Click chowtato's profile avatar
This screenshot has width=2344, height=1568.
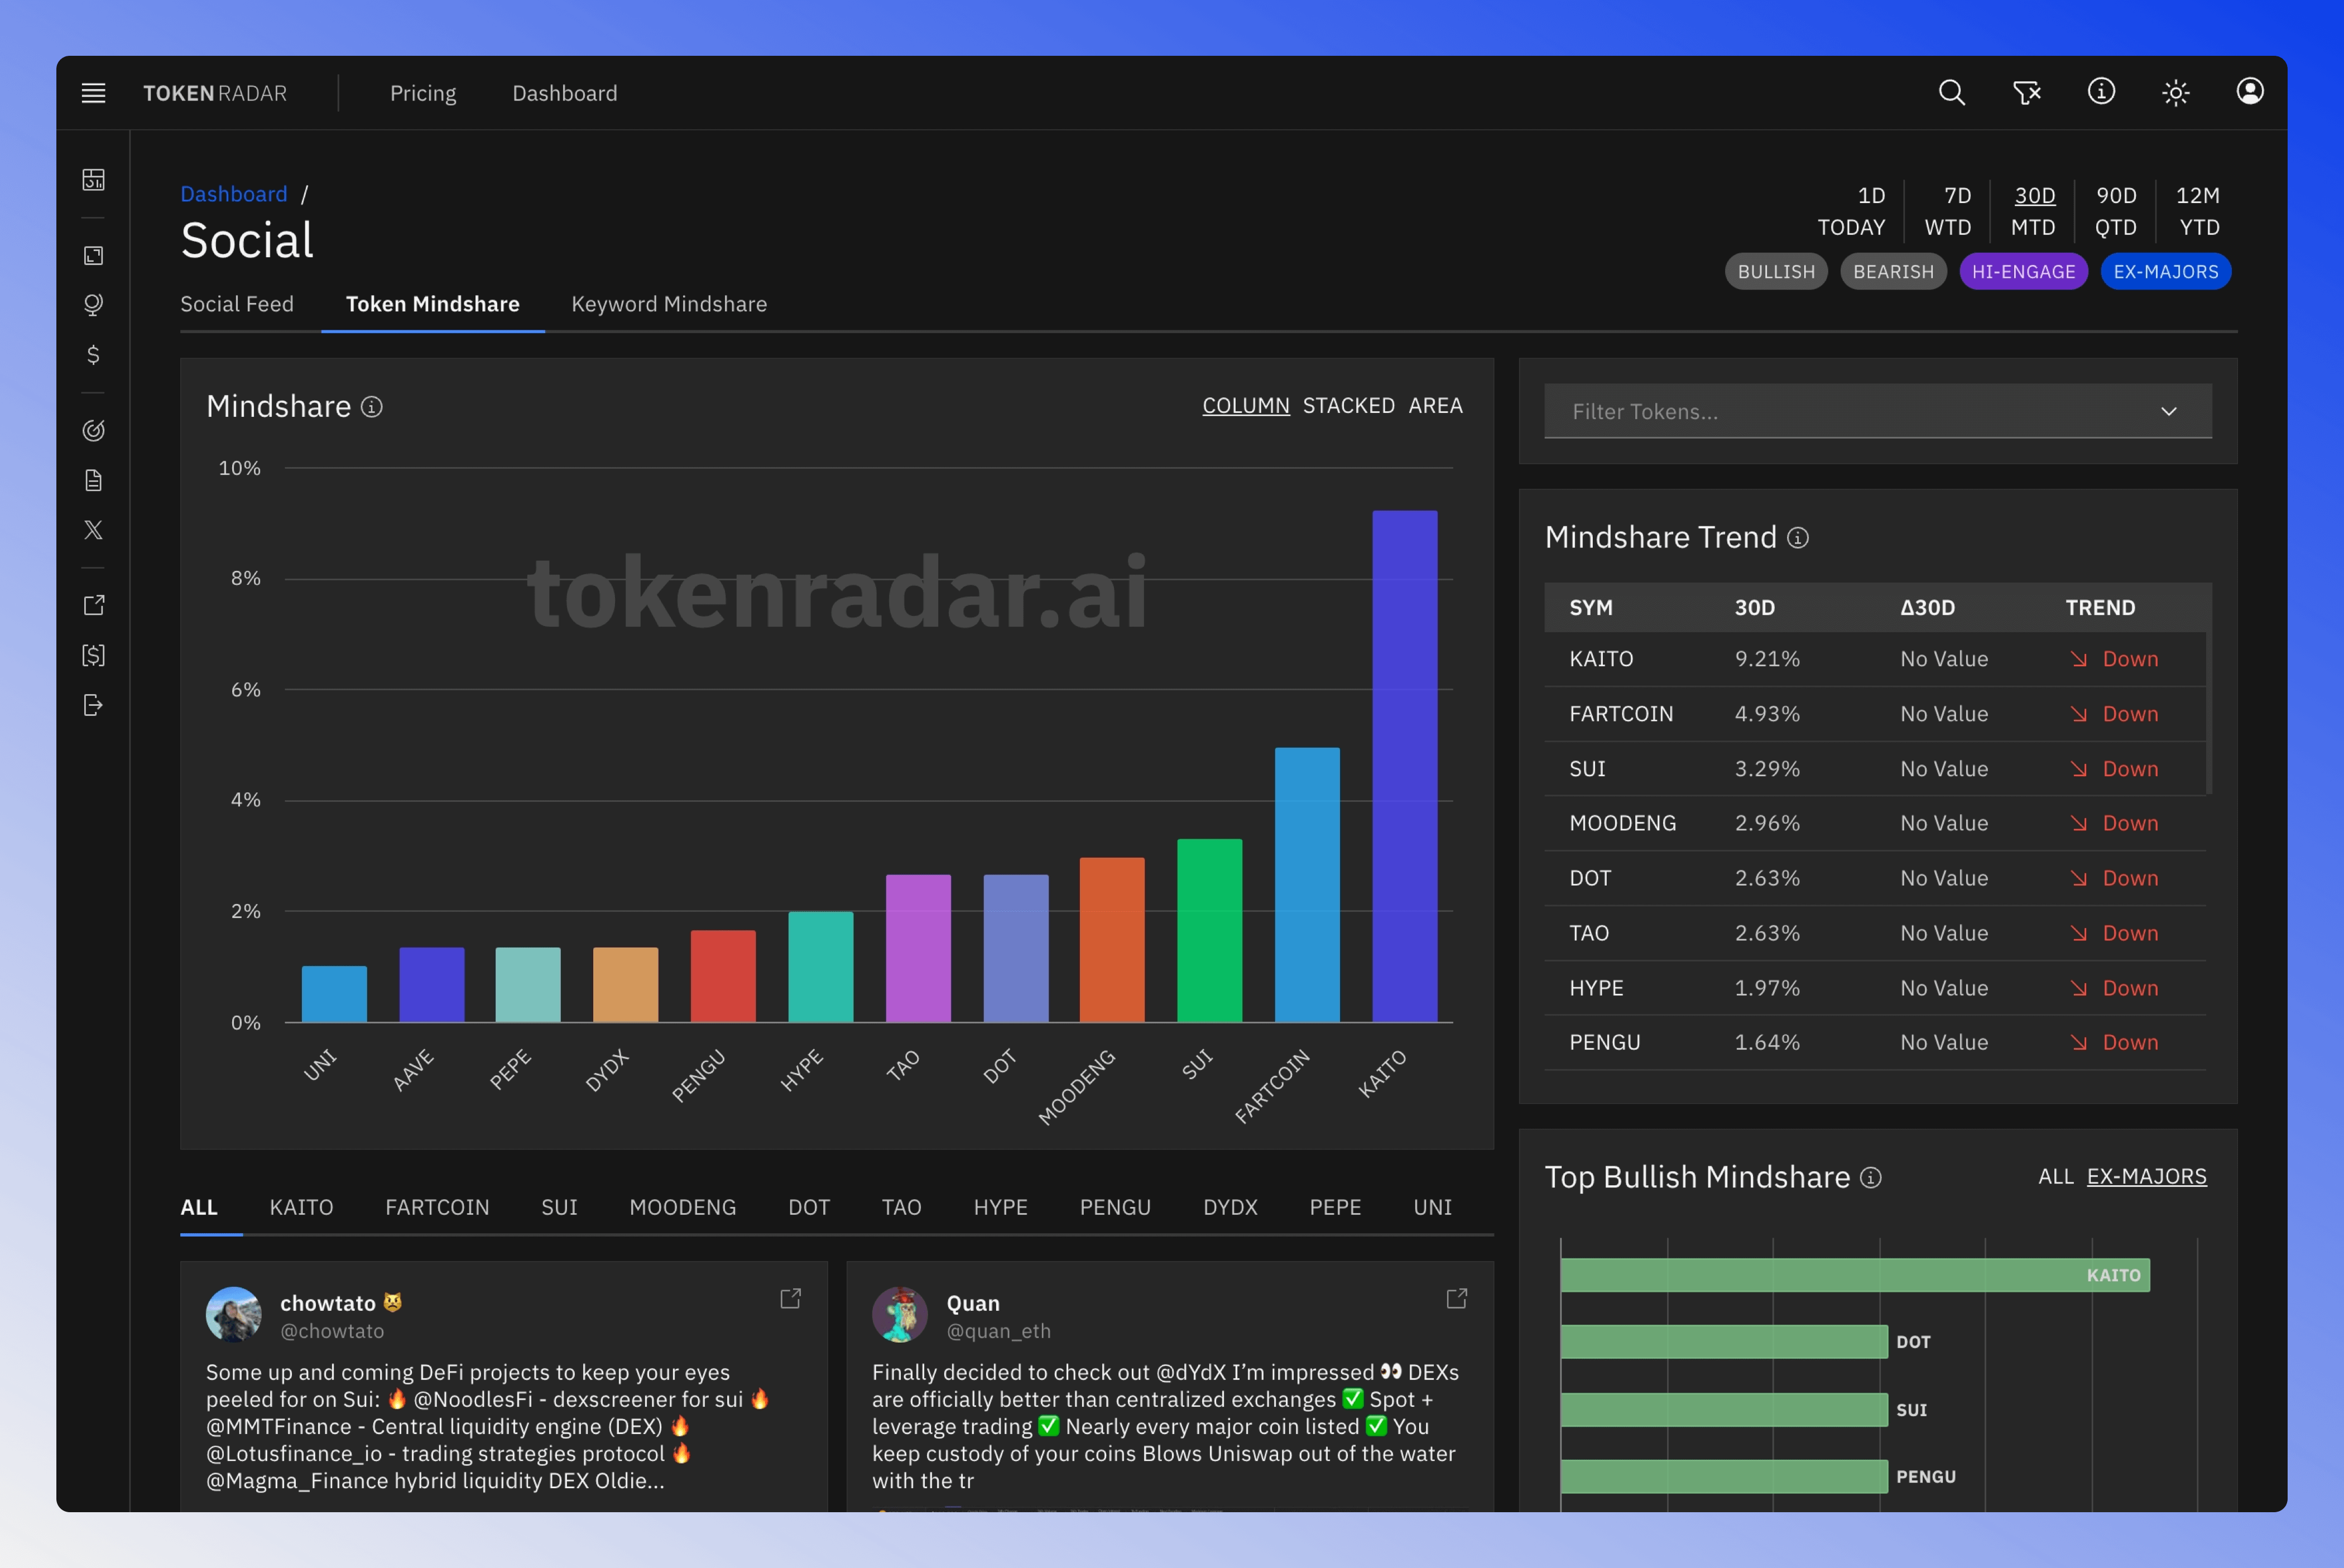pos(233,1314)
